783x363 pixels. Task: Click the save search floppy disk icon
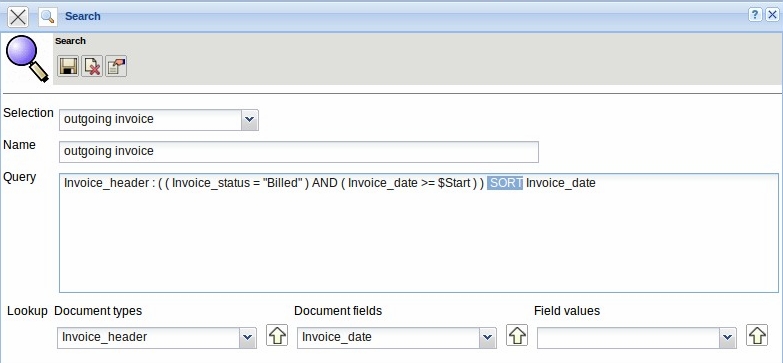(68, 66)
